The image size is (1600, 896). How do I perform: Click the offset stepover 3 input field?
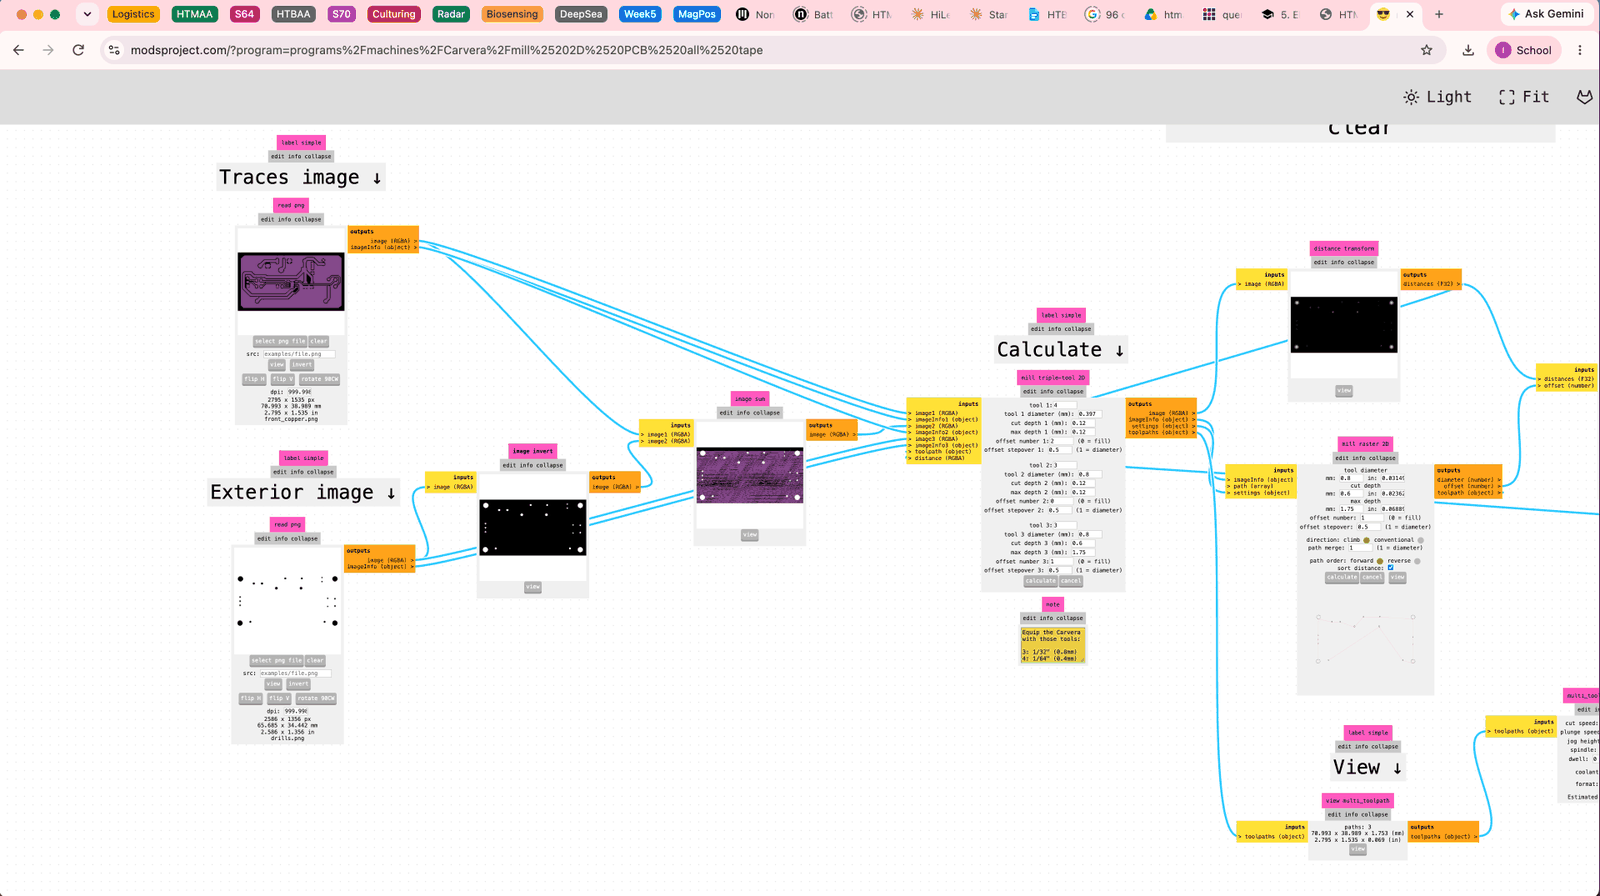pyautogui.click(x=1060, y=570)
